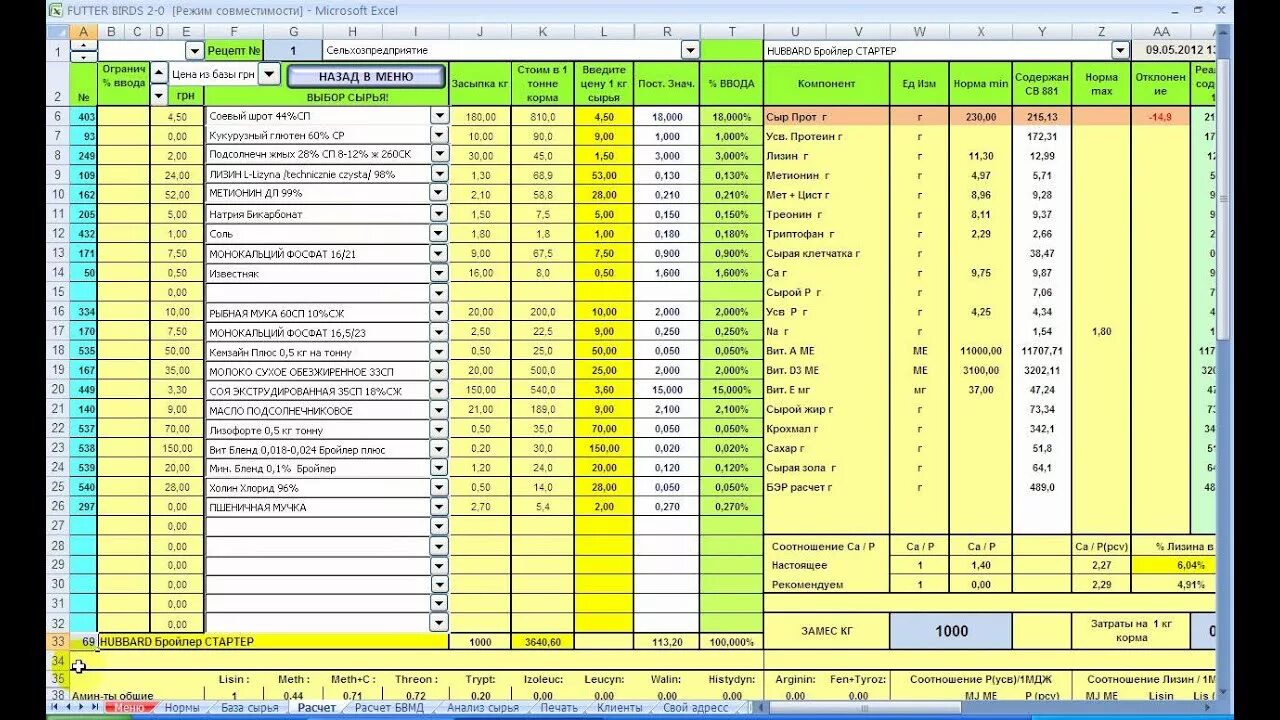
Task: Click the select-all corner of the worksheet
Action: [x=58, y=32]
